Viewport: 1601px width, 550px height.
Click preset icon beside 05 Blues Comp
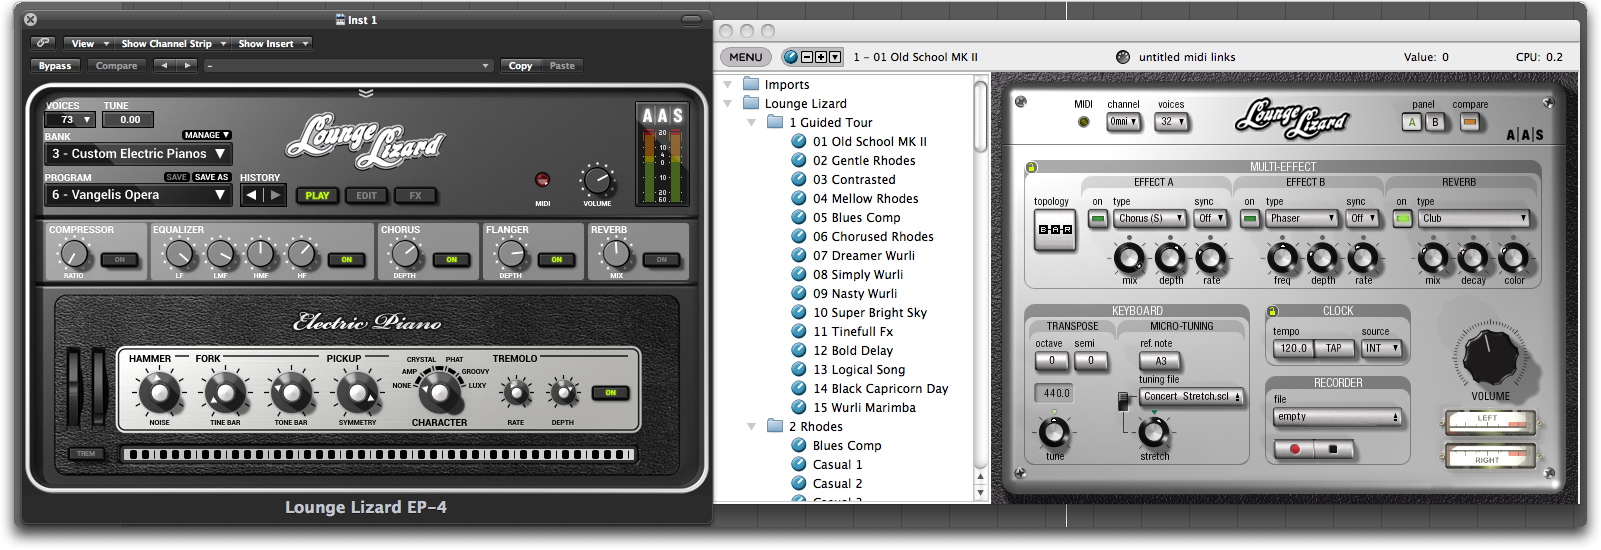(799, 218)
